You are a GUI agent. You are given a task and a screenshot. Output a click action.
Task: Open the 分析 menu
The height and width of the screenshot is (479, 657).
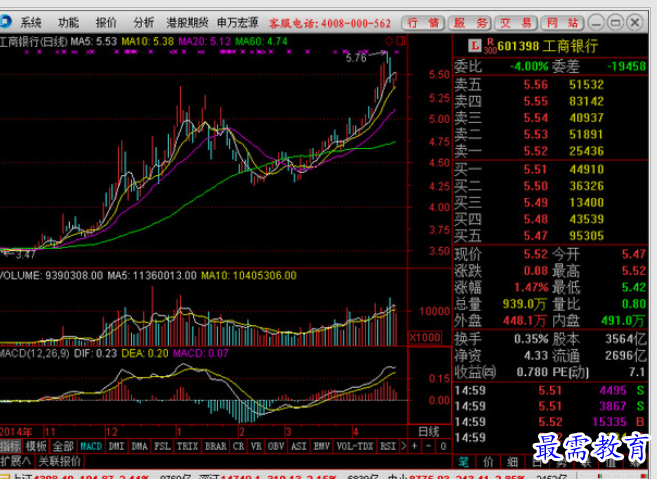[x=143, y=22]
